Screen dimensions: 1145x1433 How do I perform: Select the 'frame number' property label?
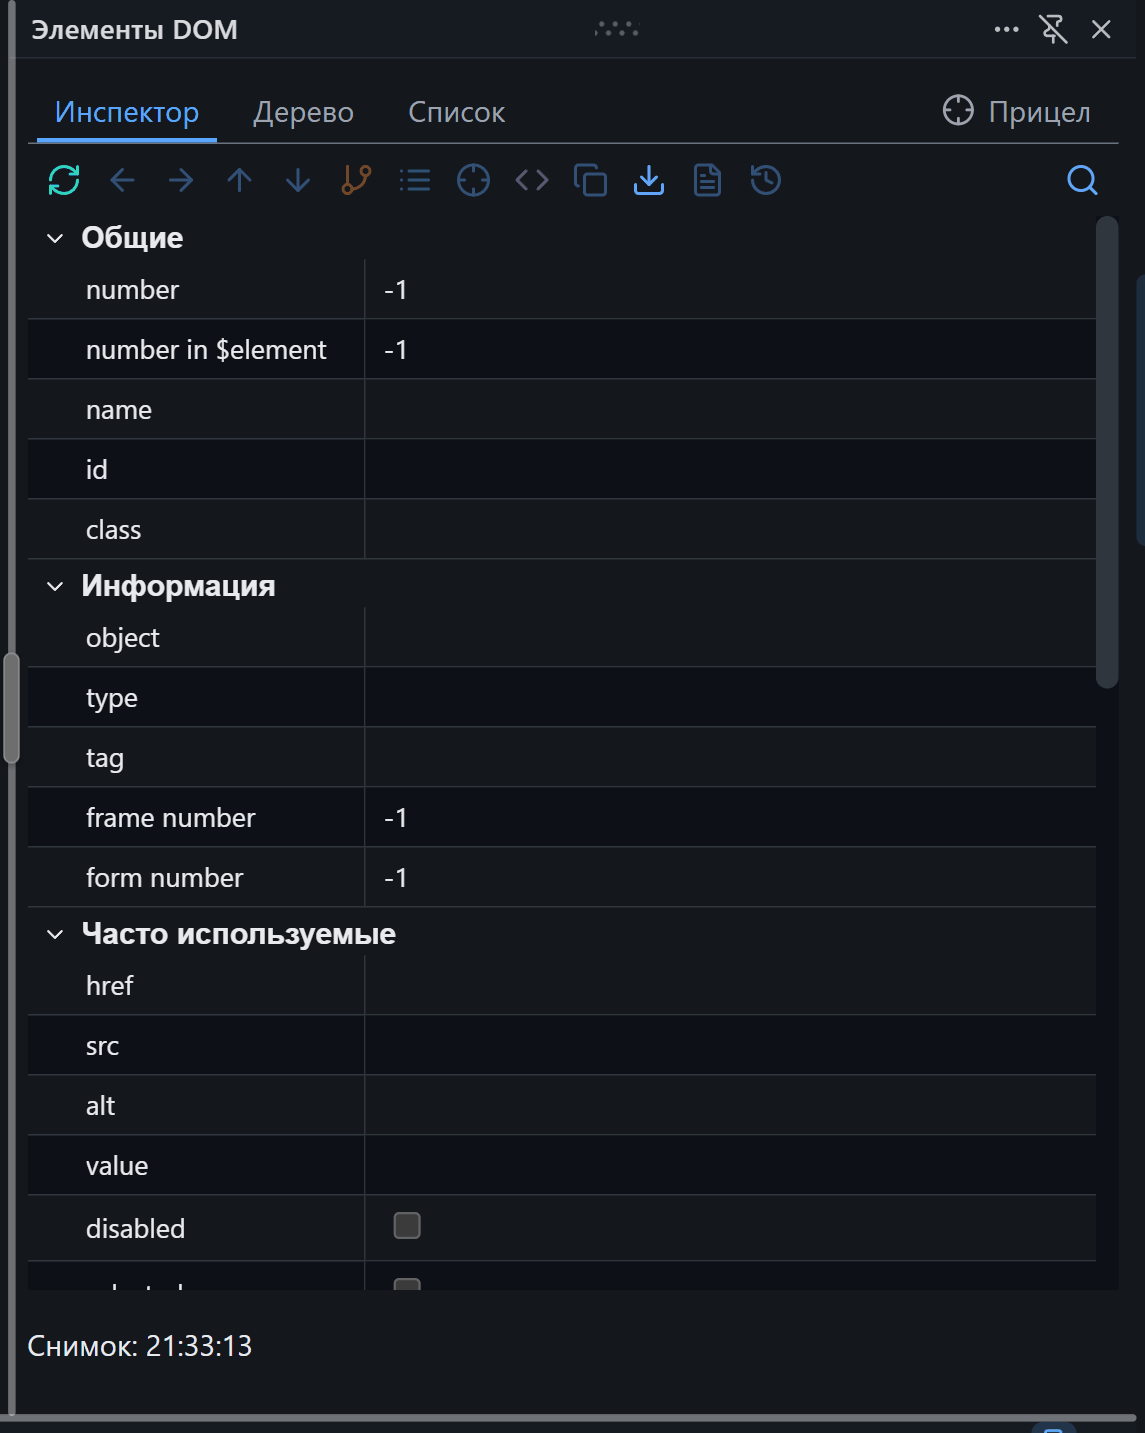coord(171,818)
